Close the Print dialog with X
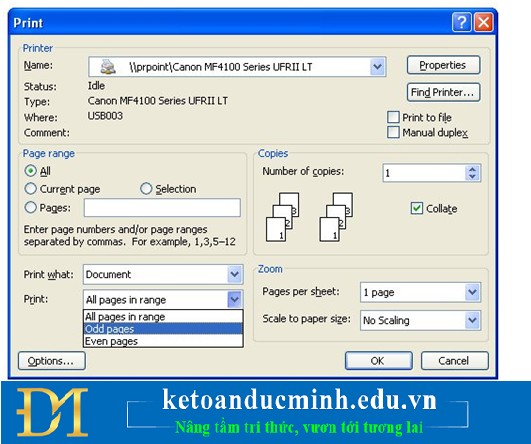Image resolution: width=531 pixels, height=444 pixels. click(483, 23)
